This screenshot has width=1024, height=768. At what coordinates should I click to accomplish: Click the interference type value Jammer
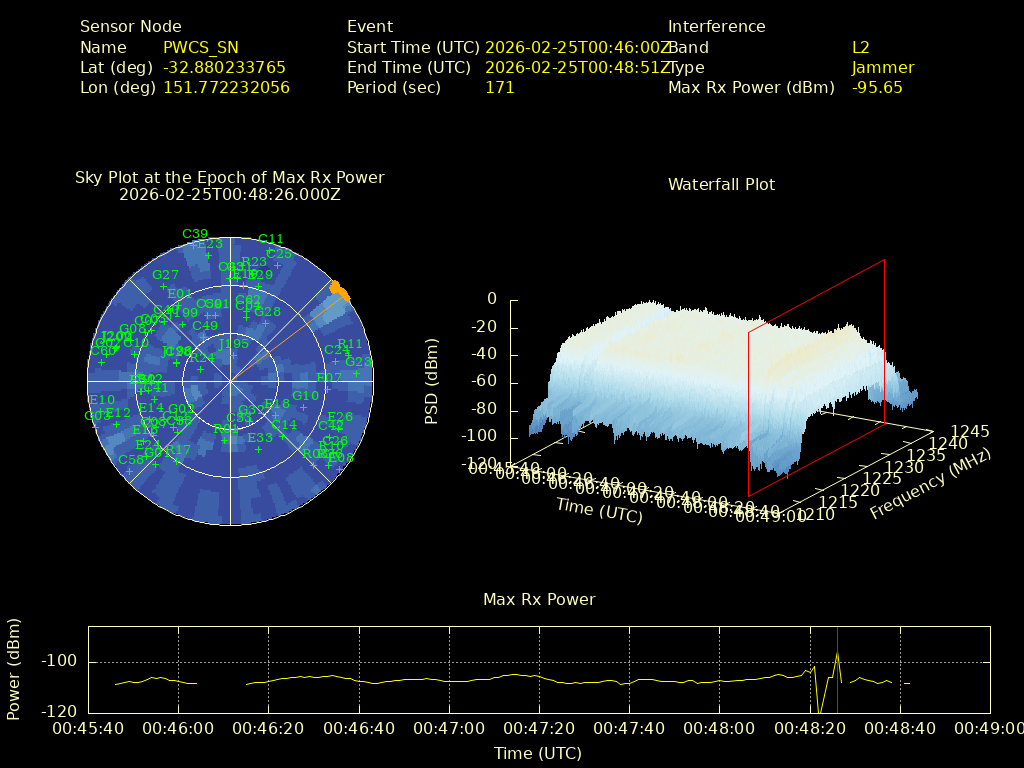883,67
